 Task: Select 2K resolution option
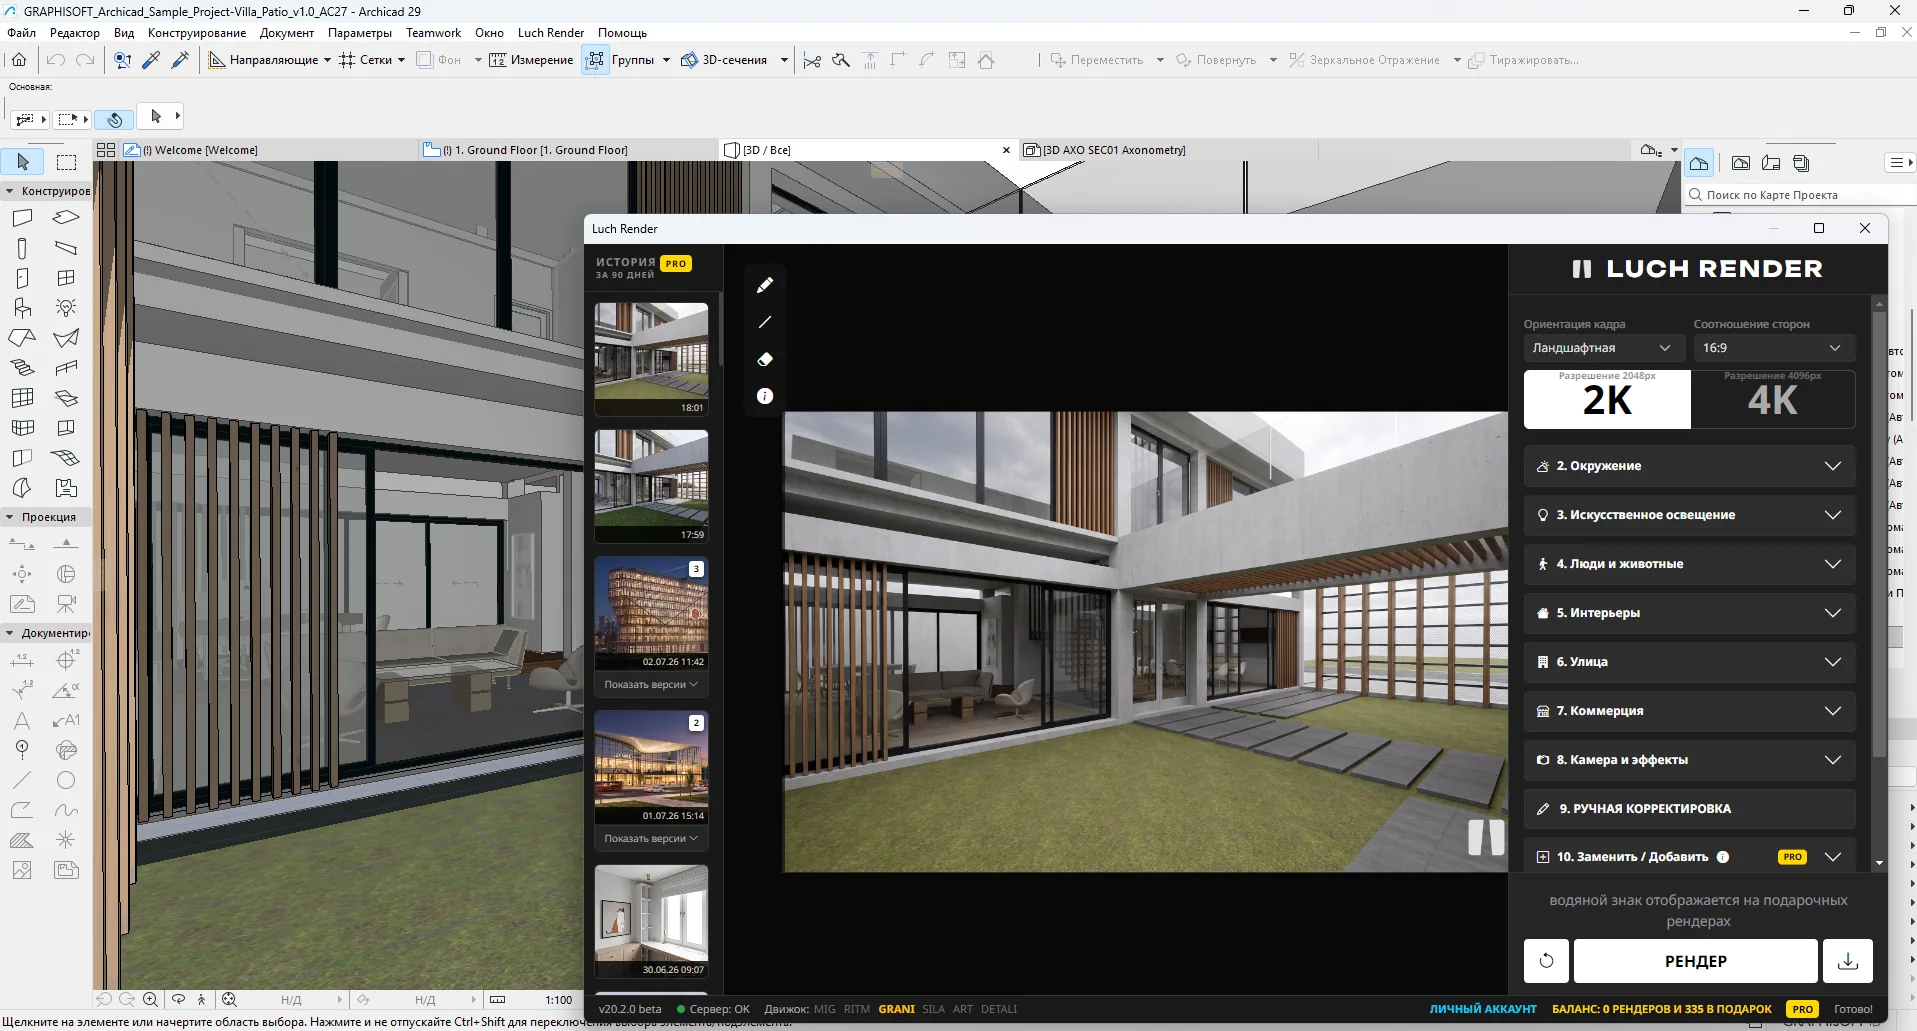(x=1607, y=399)
